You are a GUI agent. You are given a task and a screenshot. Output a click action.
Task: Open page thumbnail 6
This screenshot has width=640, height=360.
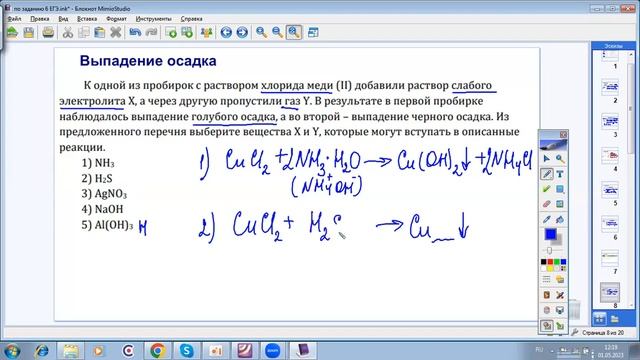[x=610, y=224]
